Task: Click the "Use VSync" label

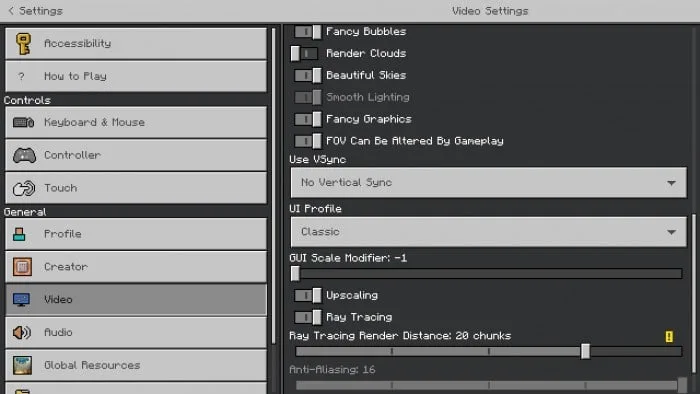Action: pyautogui.click(x=317, y=160)
